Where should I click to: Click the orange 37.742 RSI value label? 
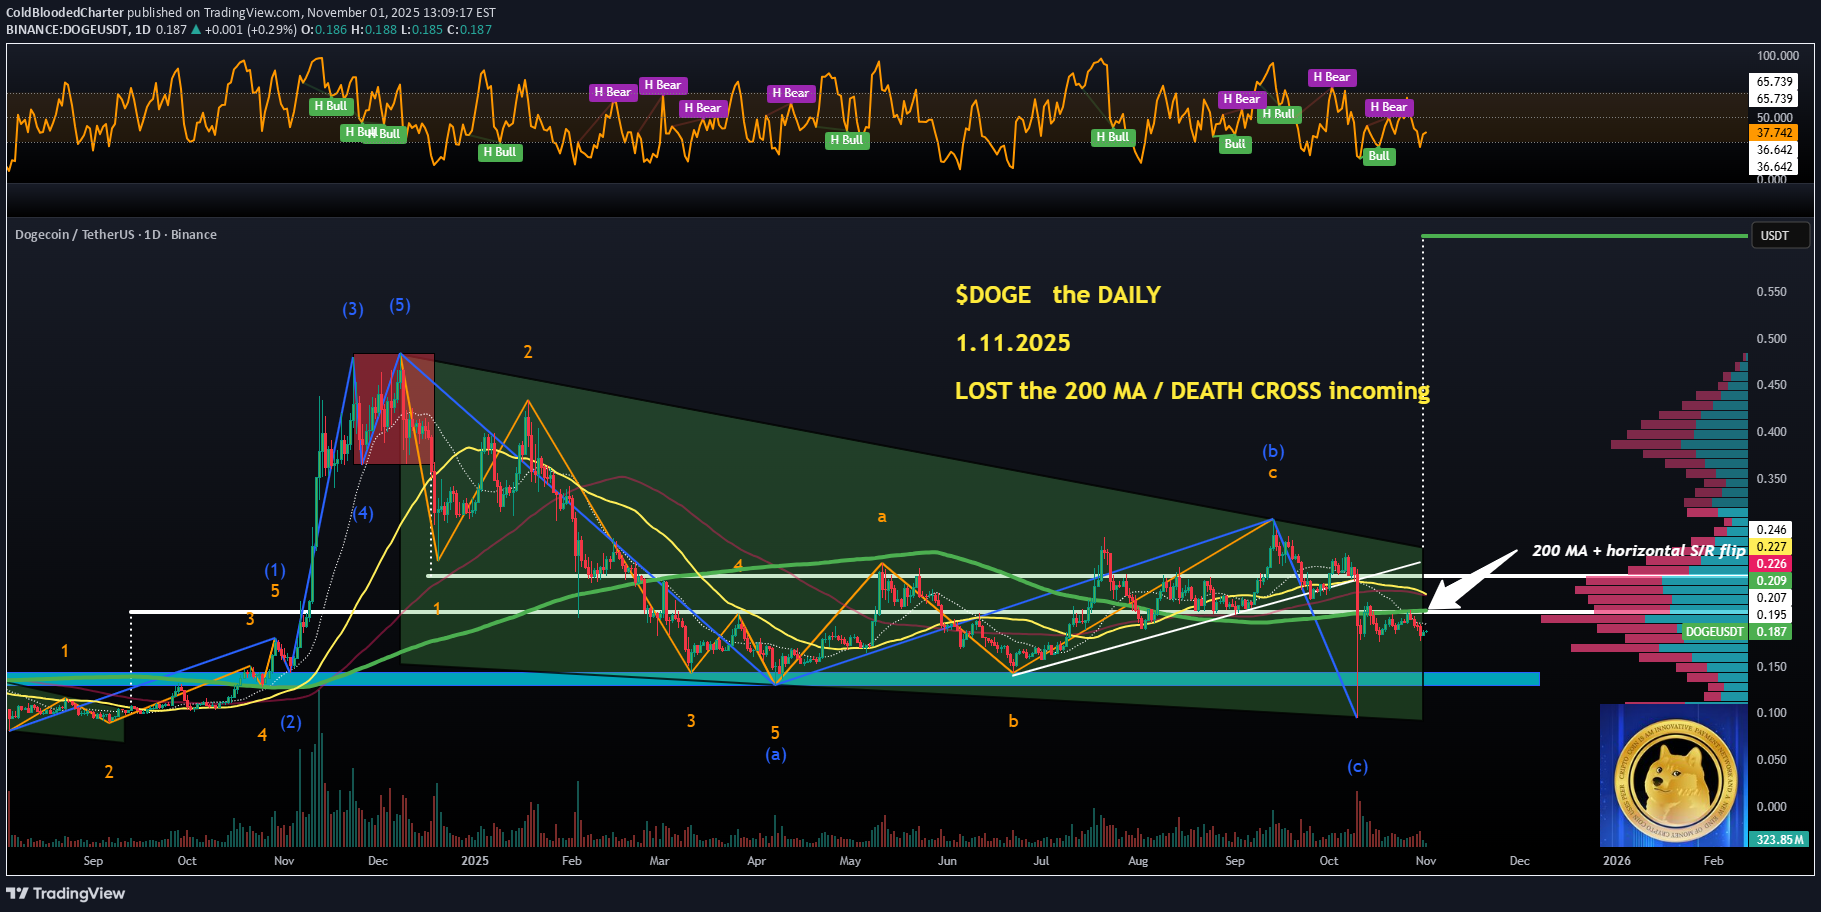[x=1774, y=133]
